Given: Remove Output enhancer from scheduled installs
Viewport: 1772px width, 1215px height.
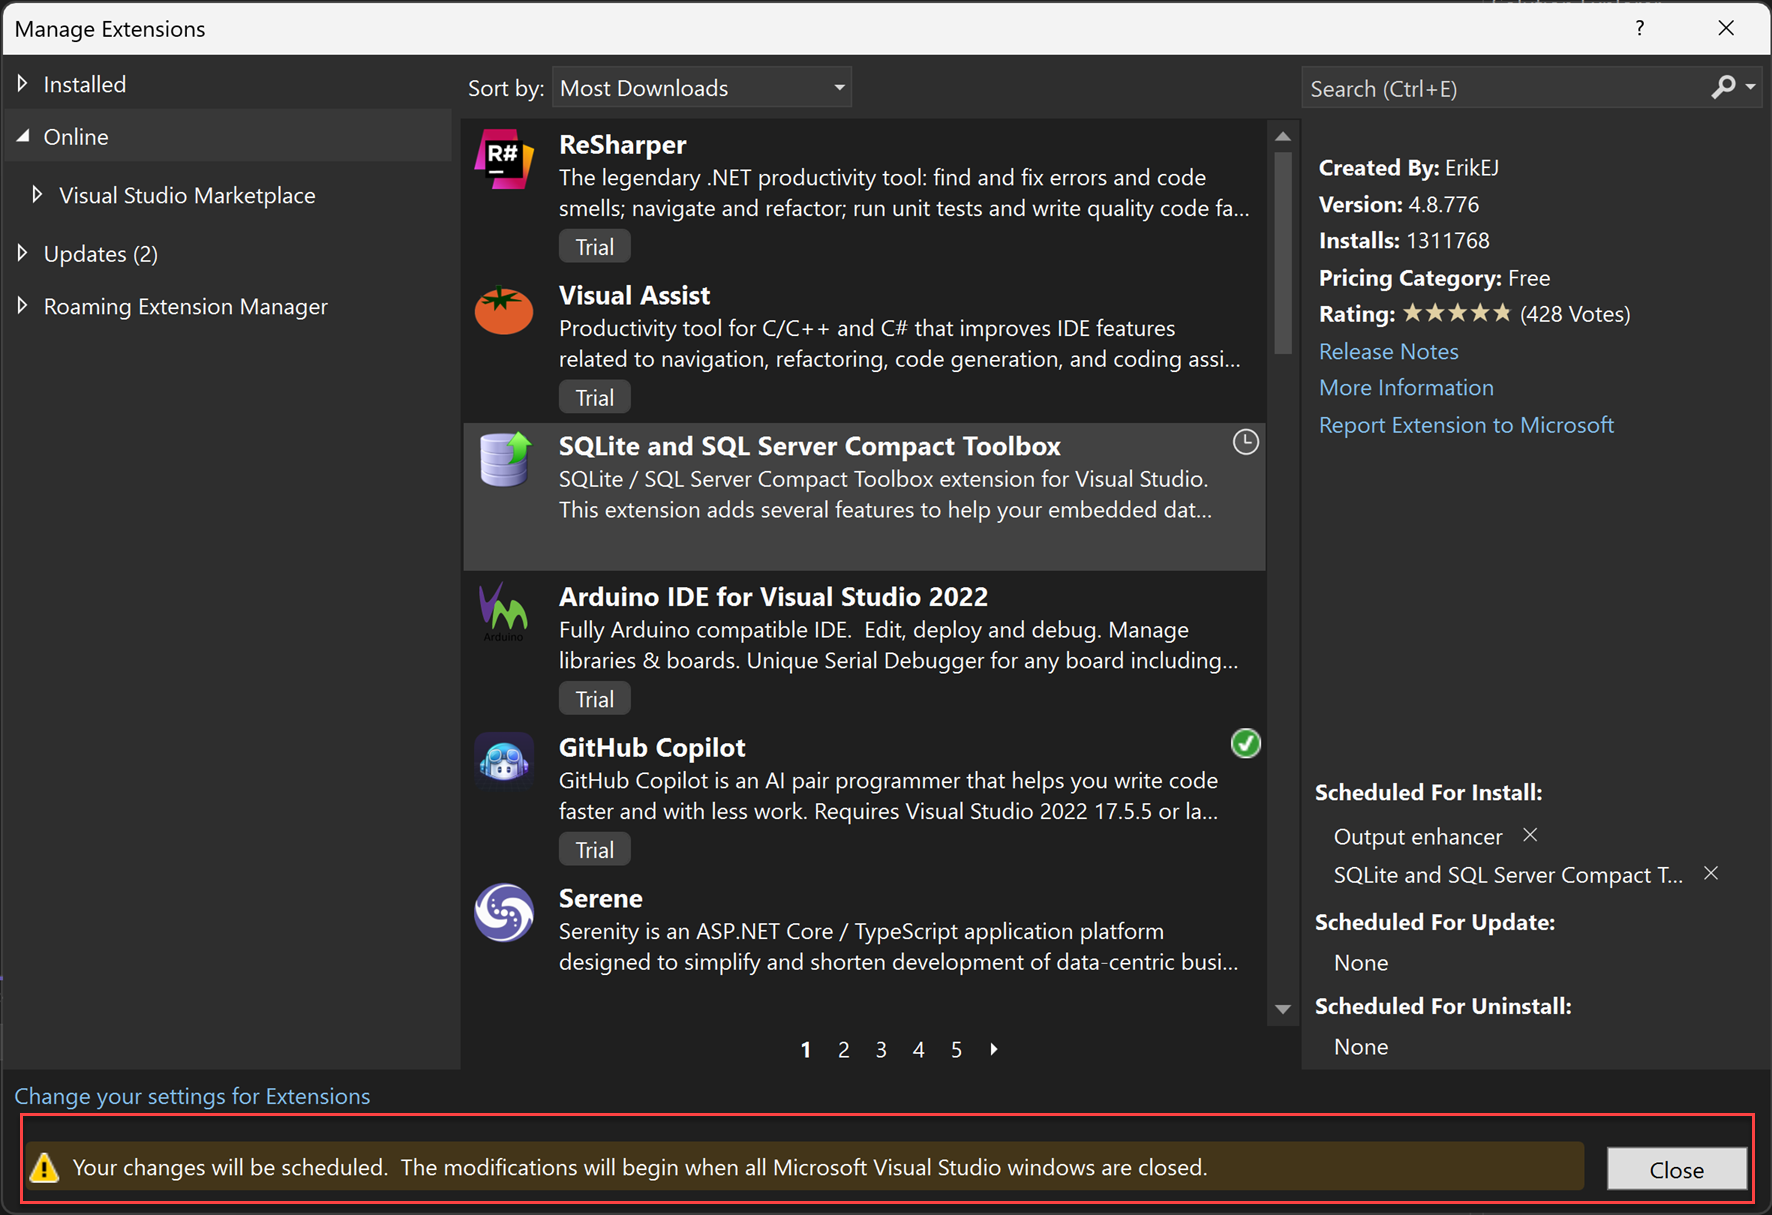Looking at the screenshot, I should coord(1530,835).
